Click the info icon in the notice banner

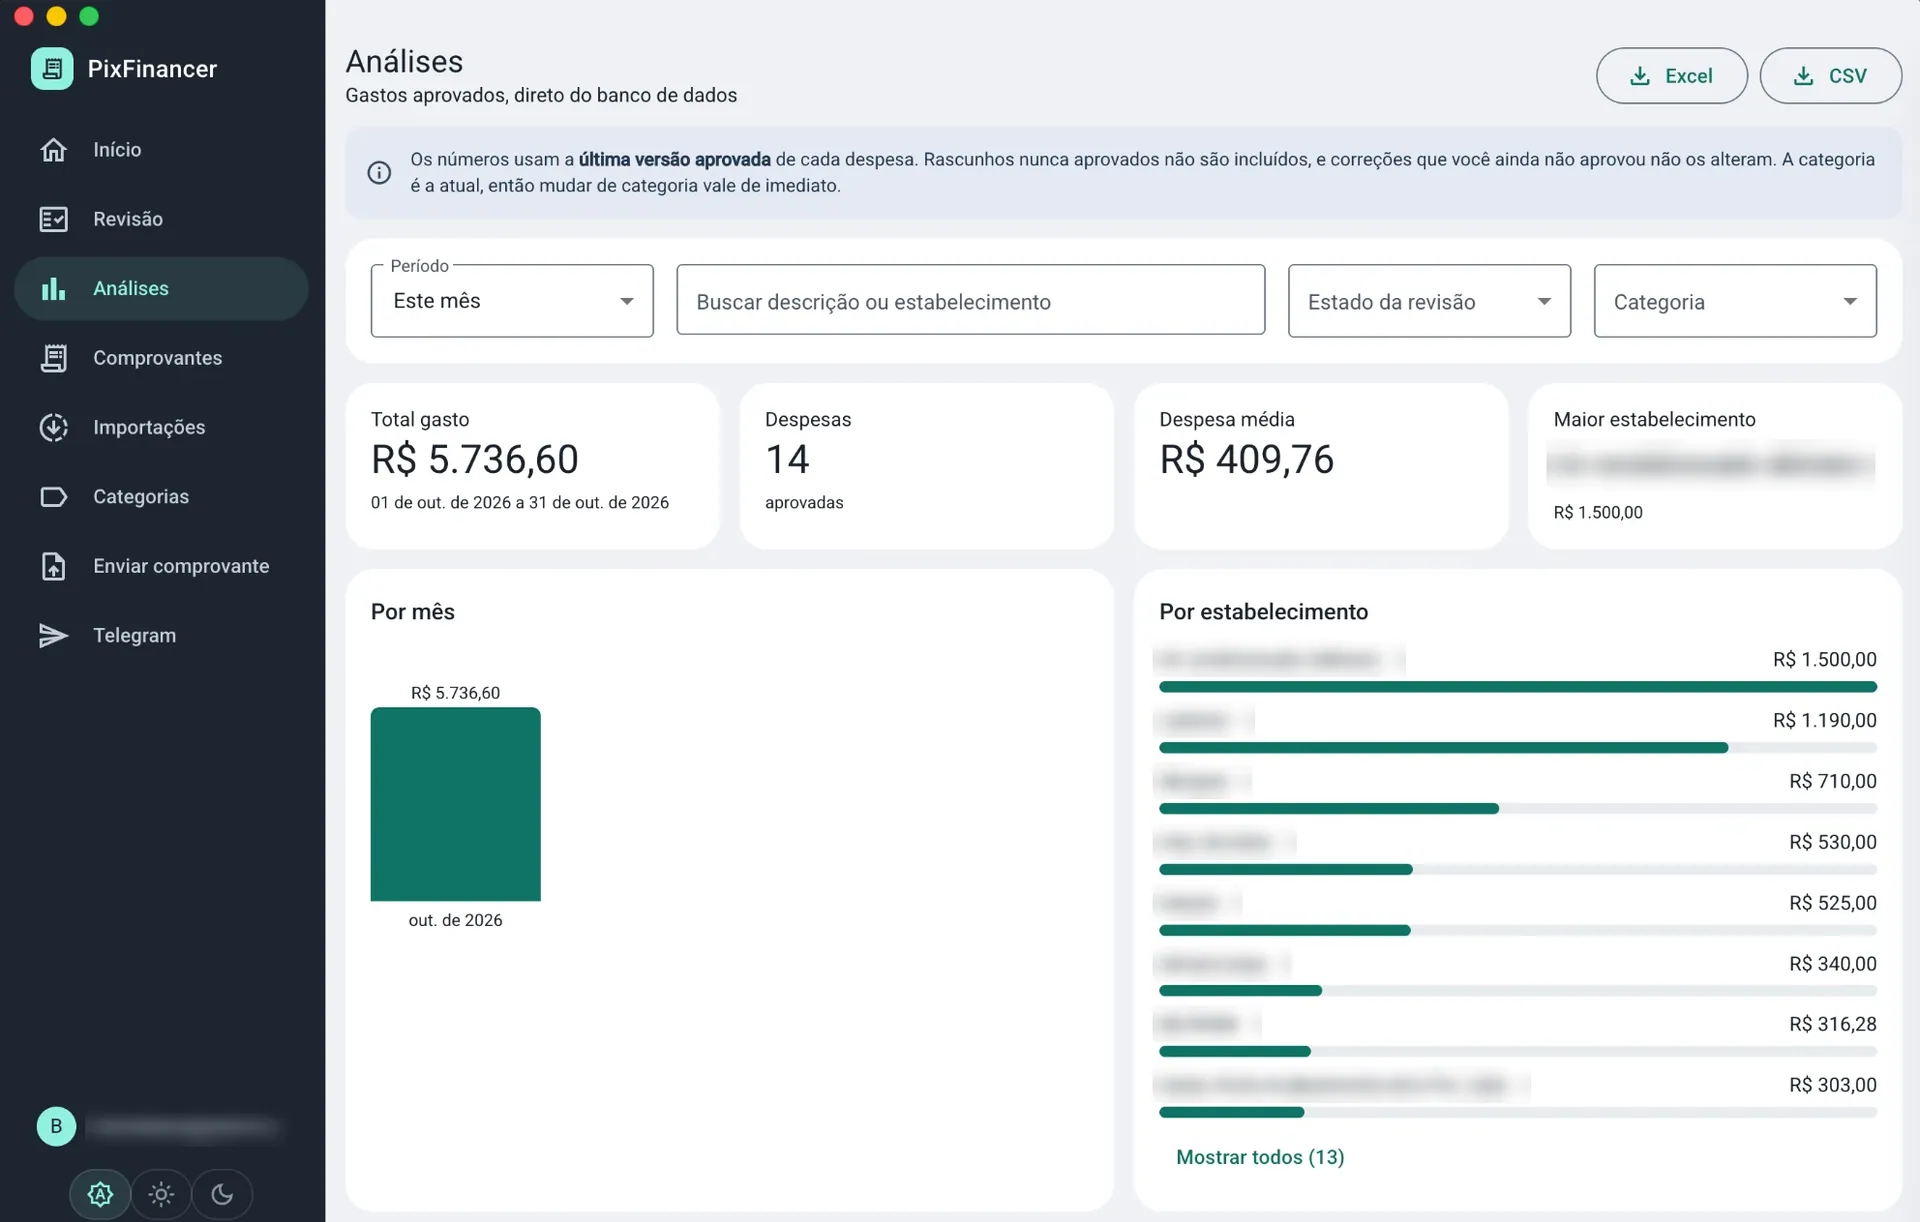(x=379, y=173)
